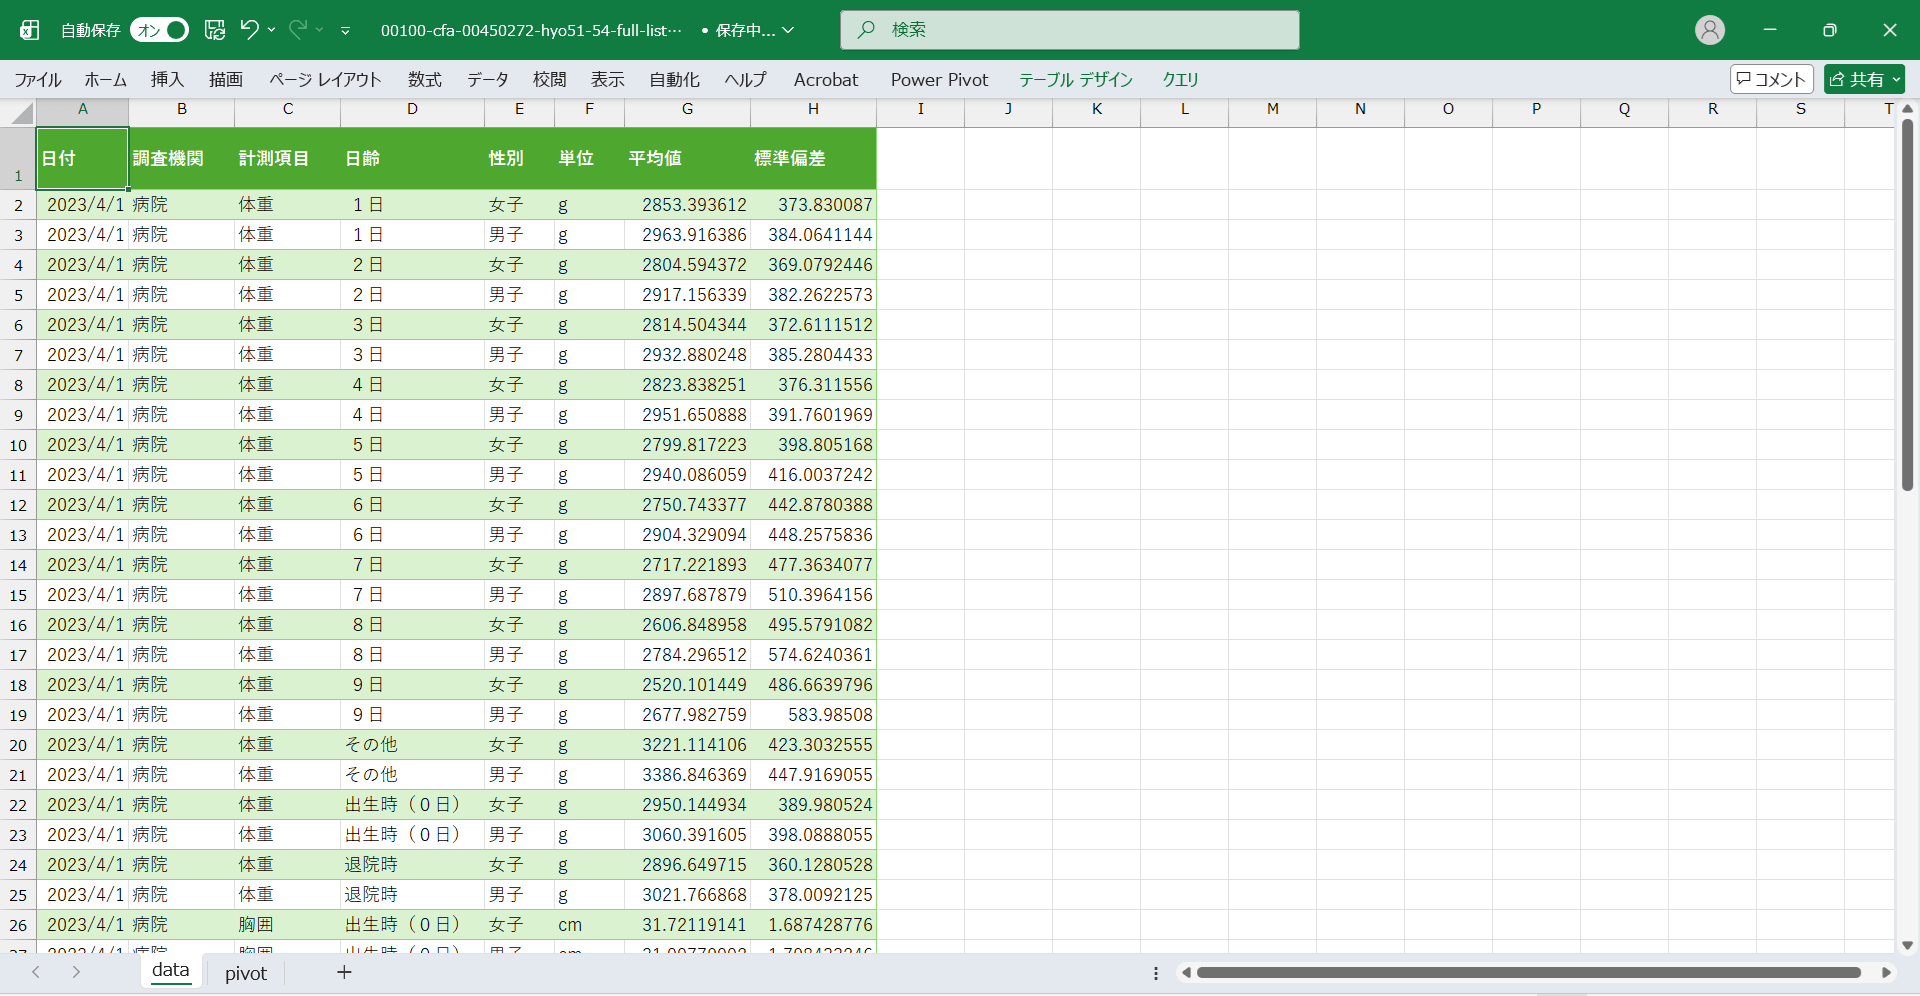Click the right arrow of horizontal scrollbar
Viewport: 1920px width, 996px height.
1886,972
